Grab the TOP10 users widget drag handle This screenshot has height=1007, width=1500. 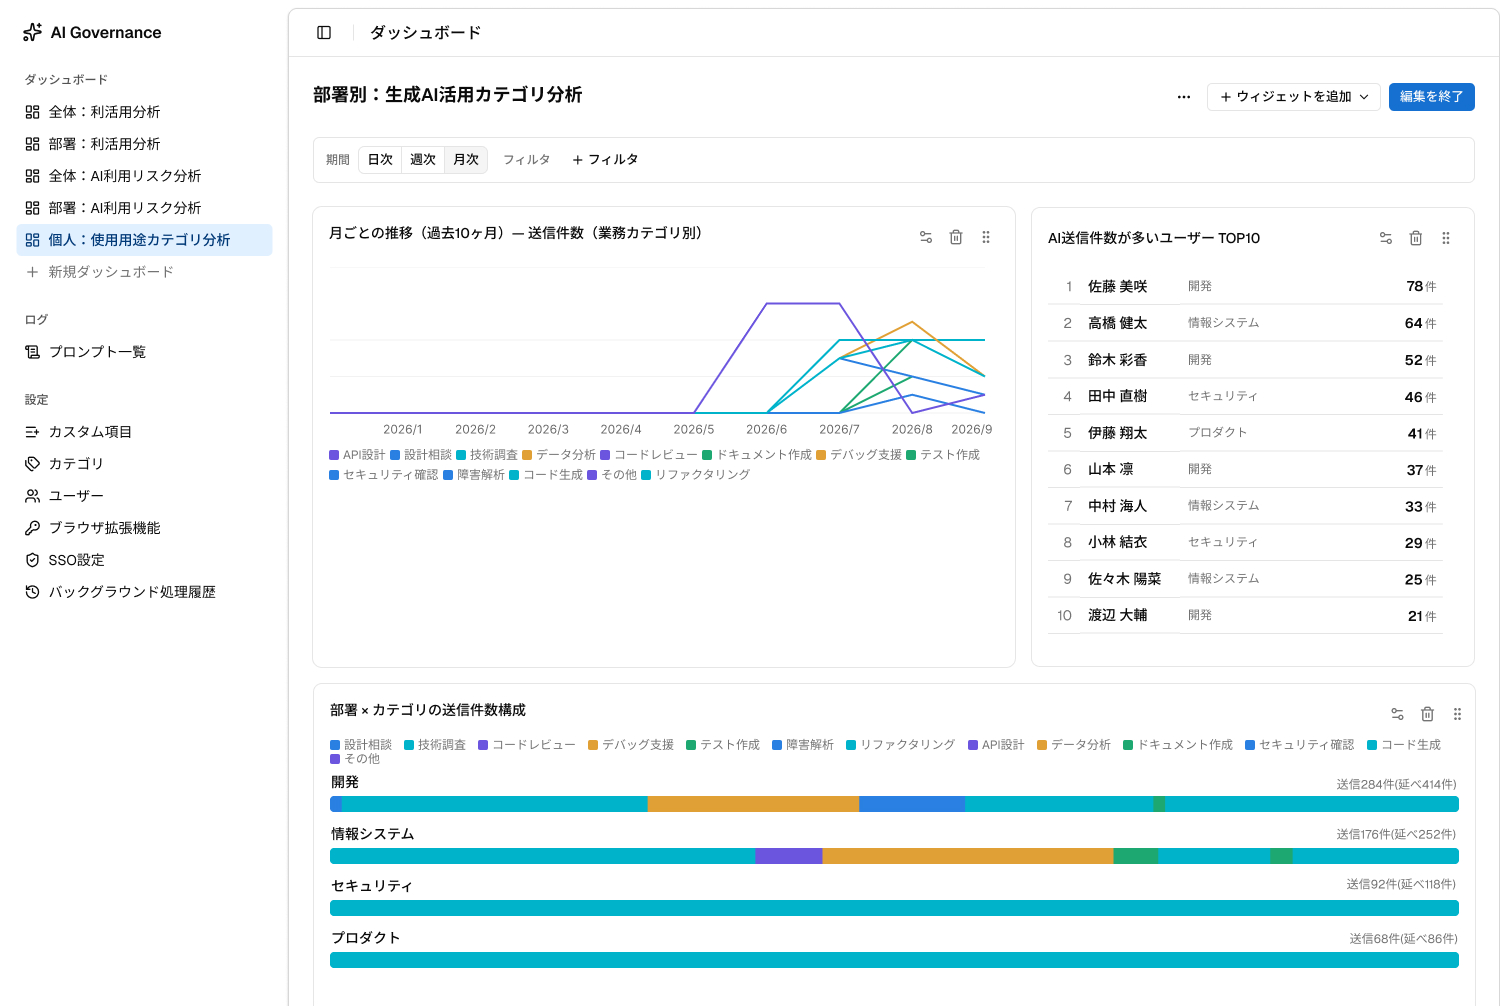tap(1446, 238)
